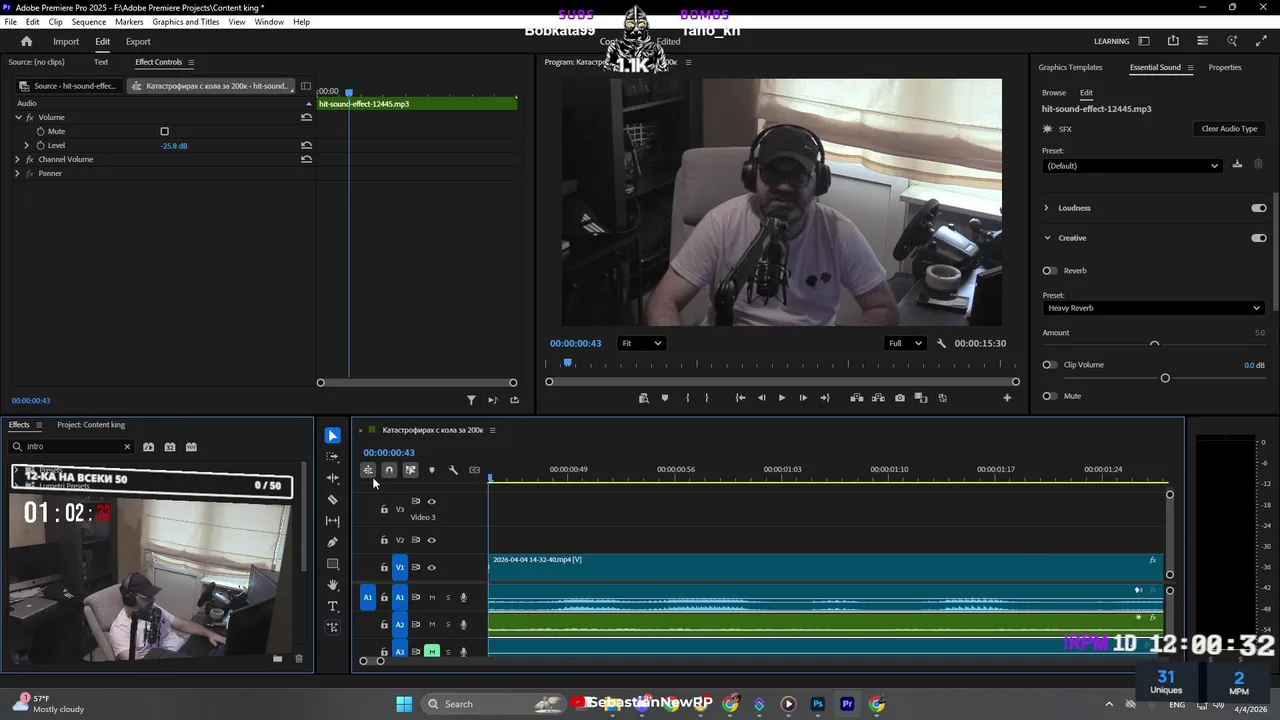Select the Slip tool
Image resolution: width=1280 pixels, height=720 pixels.
[333, 521]
